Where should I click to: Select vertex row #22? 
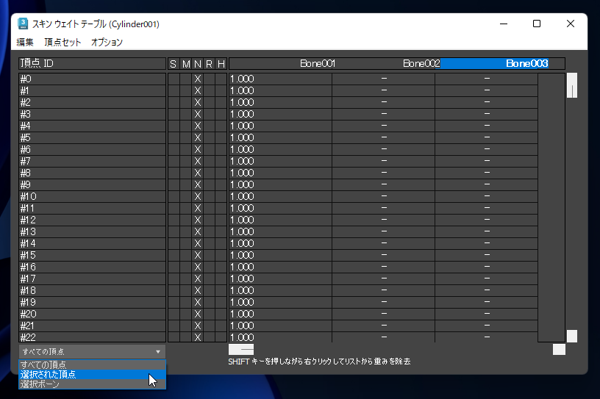tap(92, 337)
